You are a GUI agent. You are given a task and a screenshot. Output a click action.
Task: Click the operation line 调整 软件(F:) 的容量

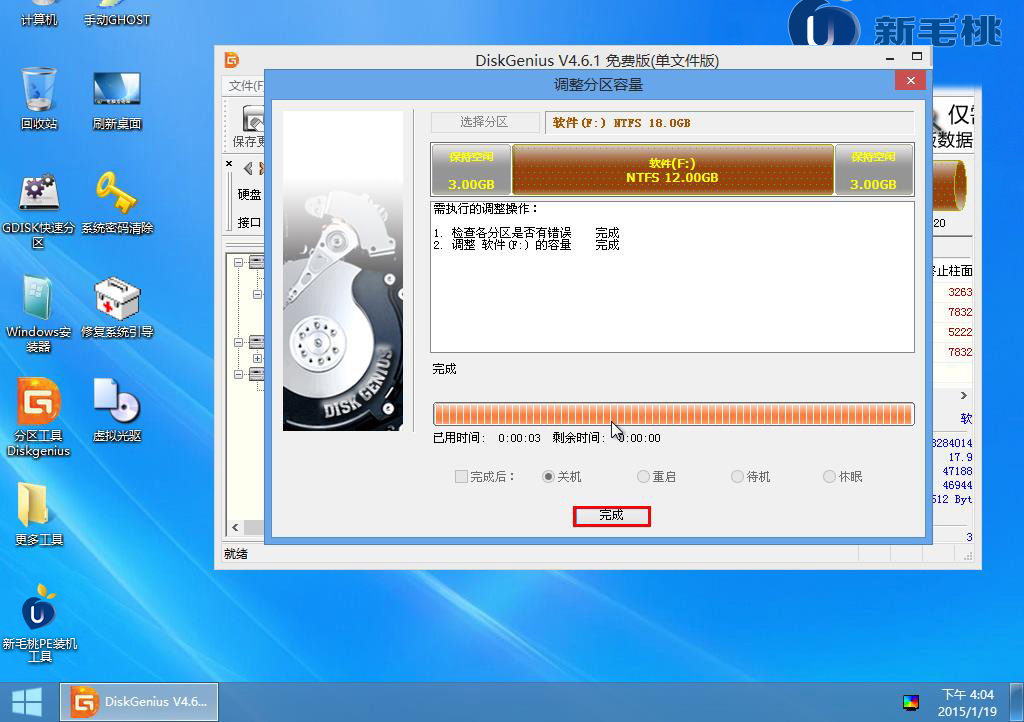tap(511, 245)
